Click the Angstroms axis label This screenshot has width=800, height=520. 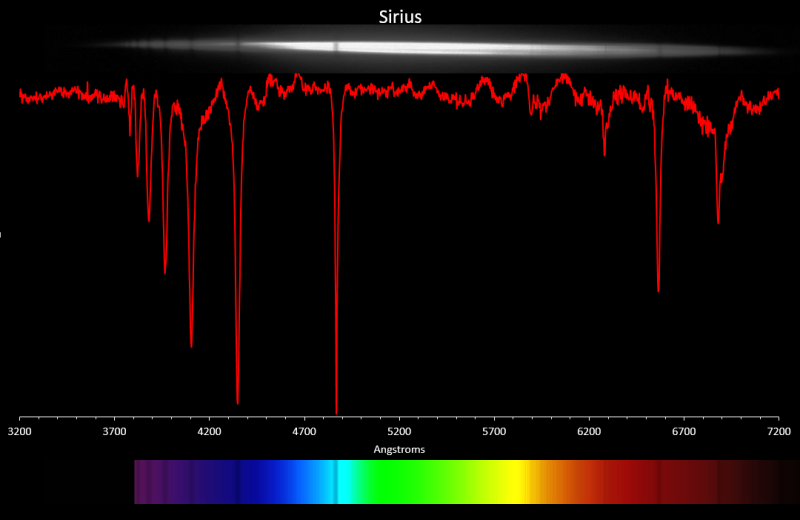point(399,449)
